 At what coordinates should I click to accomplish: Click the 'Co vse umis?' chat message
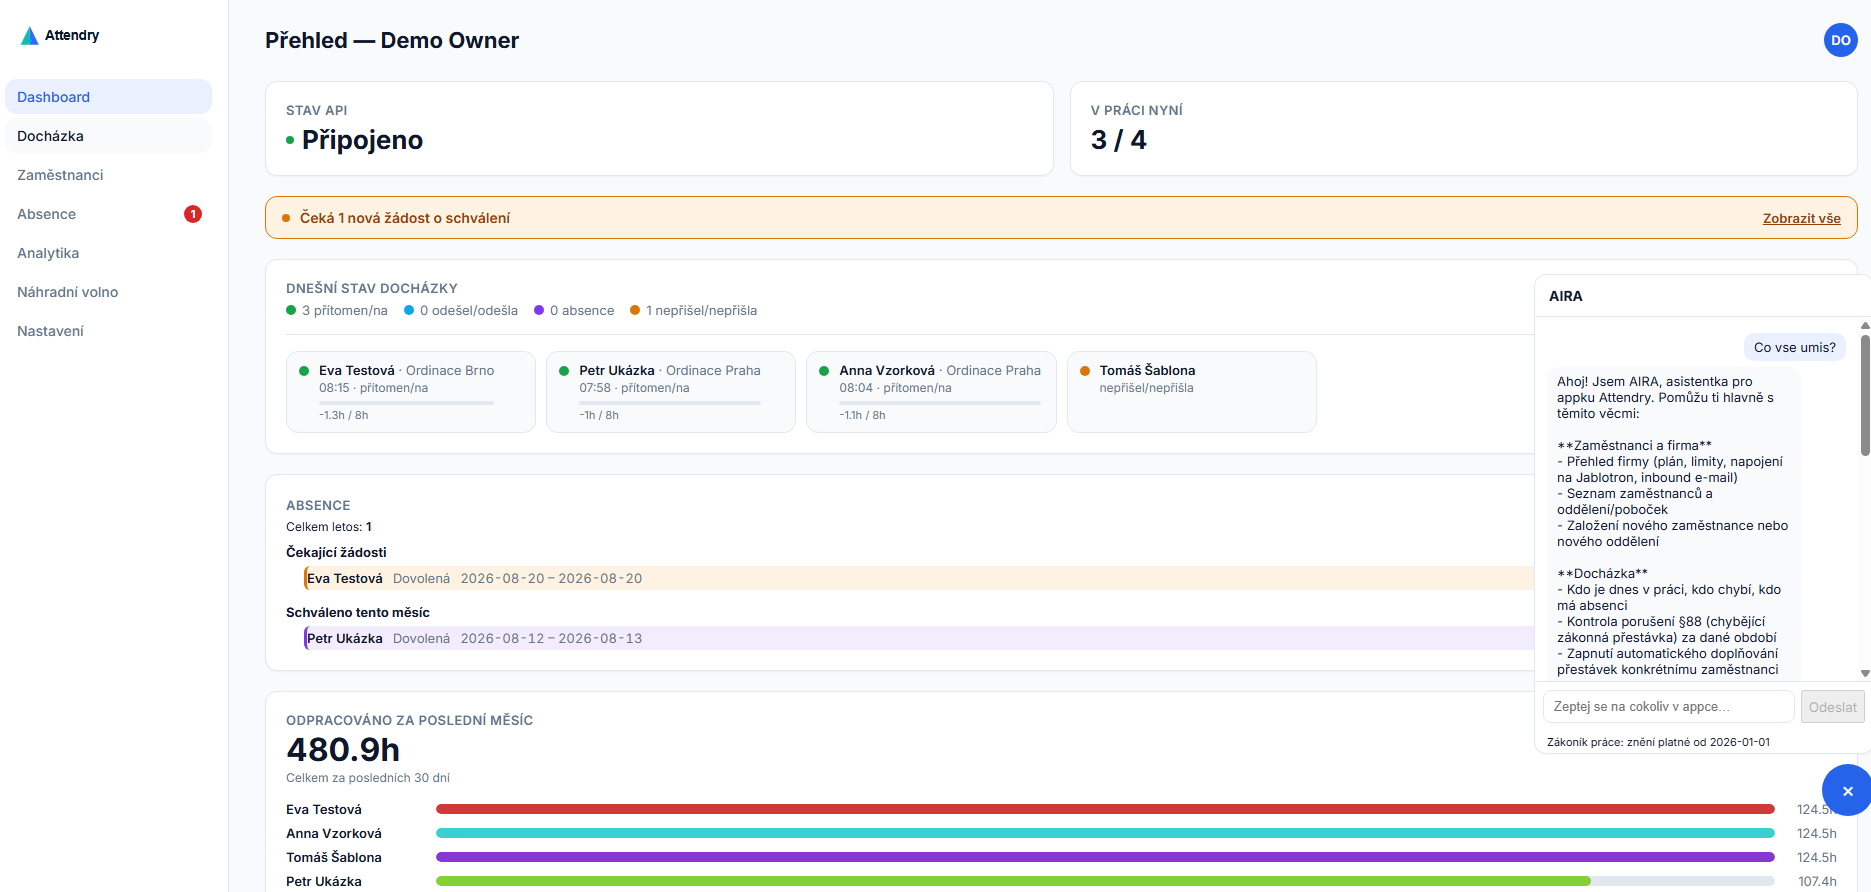coord(1794,347)
